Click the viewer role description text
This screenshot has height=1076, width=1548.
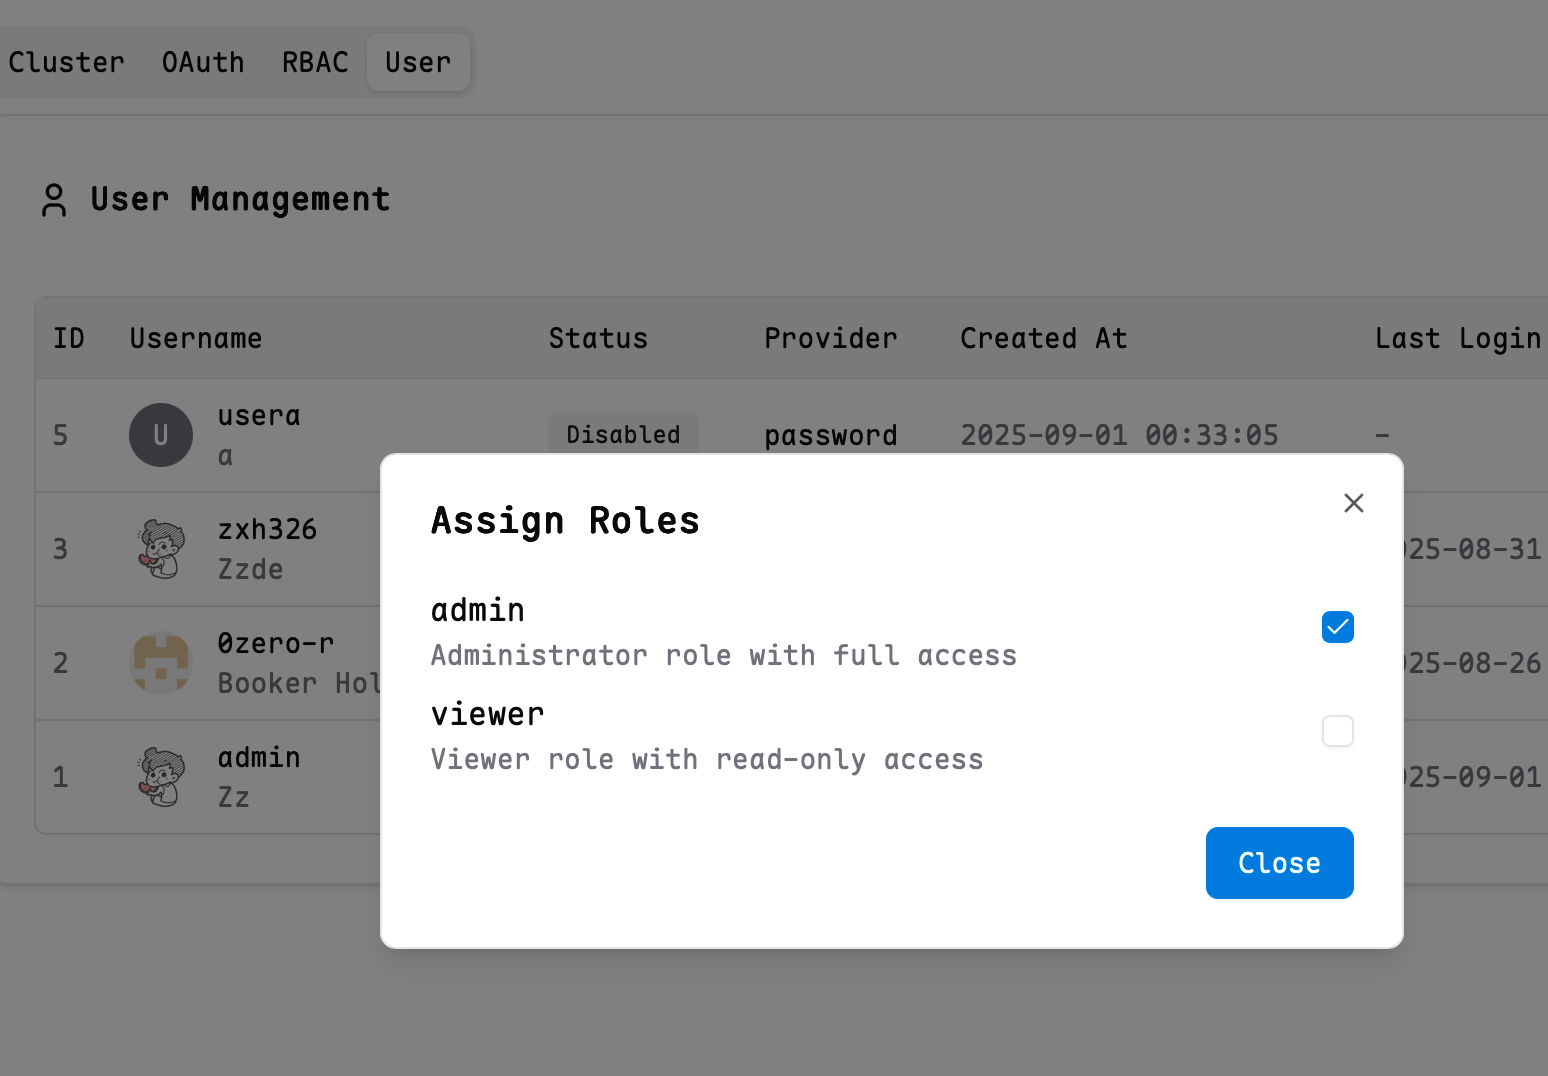pos(707,759)
